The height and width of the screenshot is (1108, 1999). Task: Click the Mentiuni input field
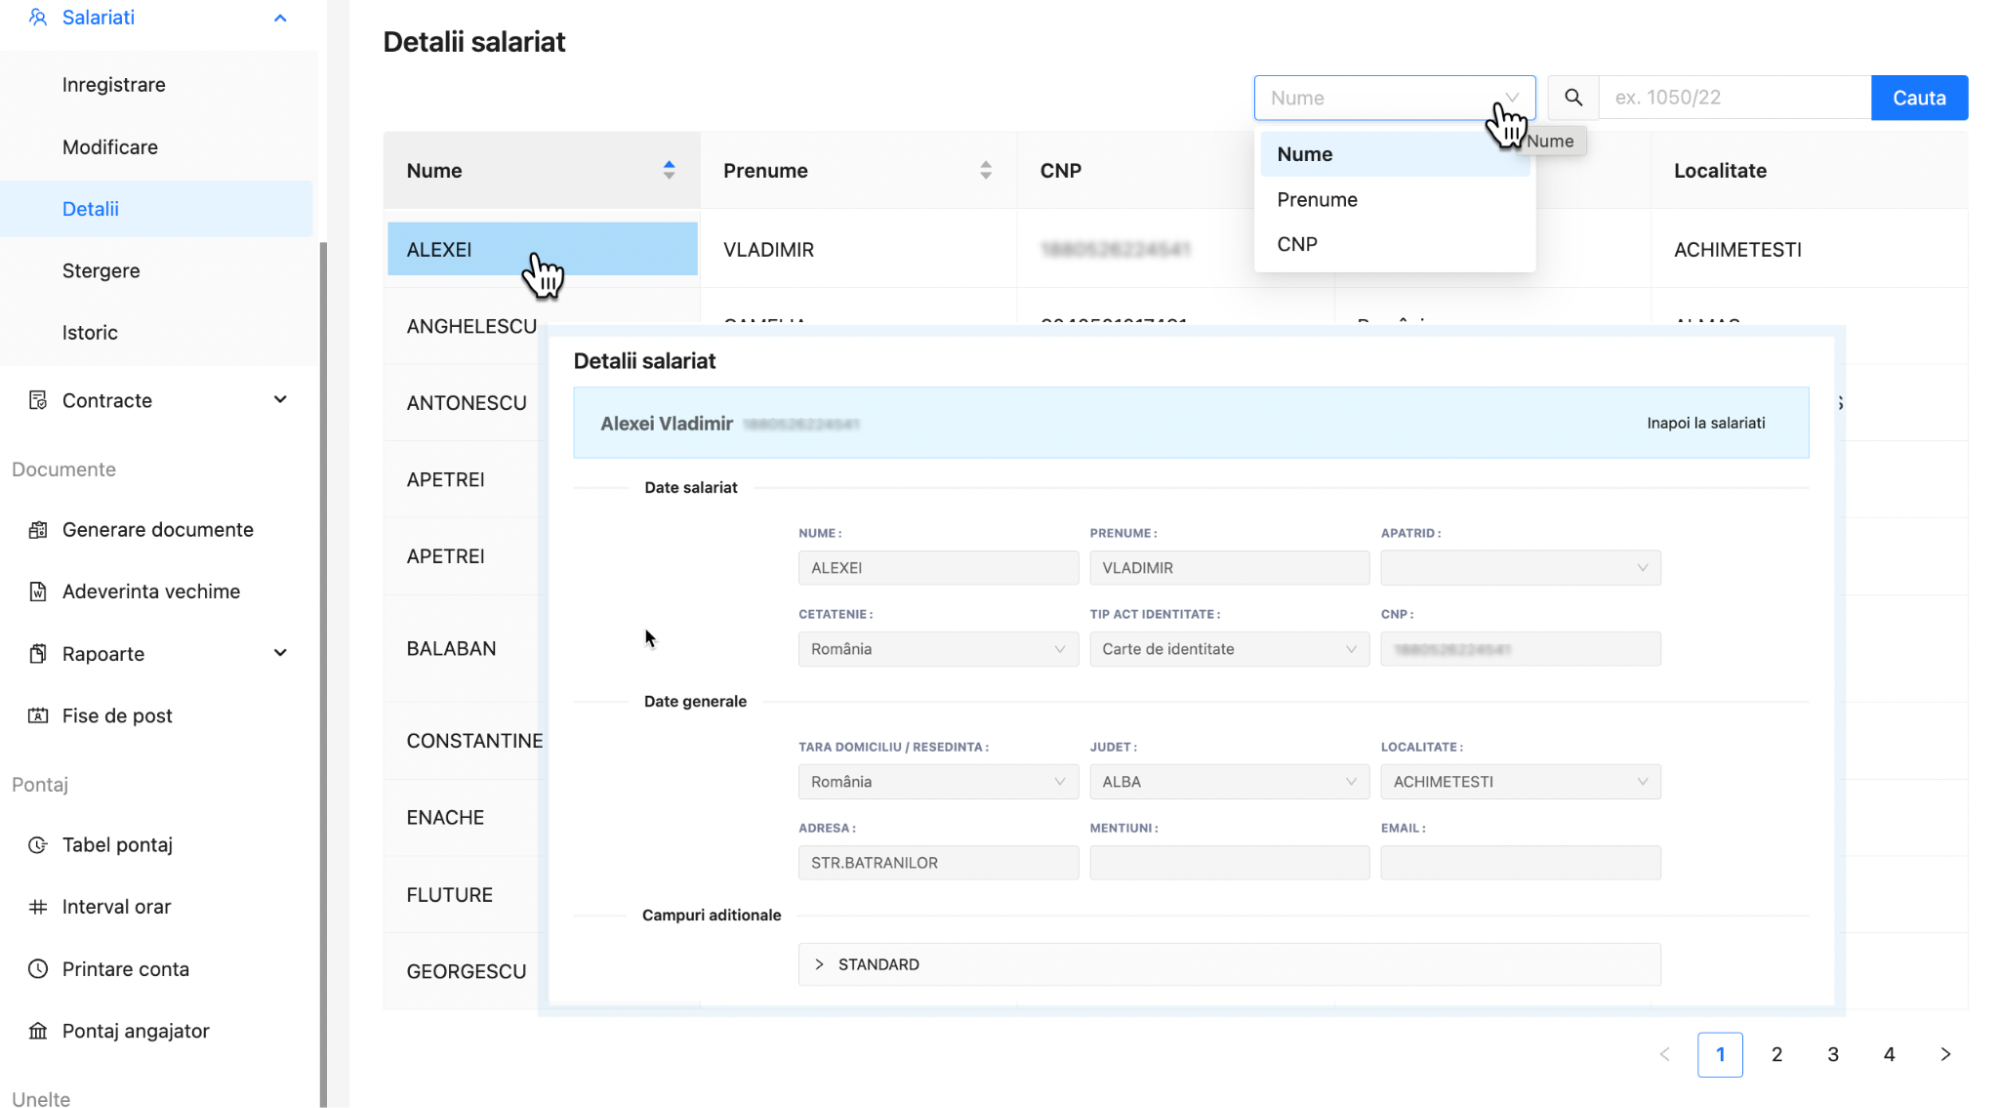(x=1229, y=863)
